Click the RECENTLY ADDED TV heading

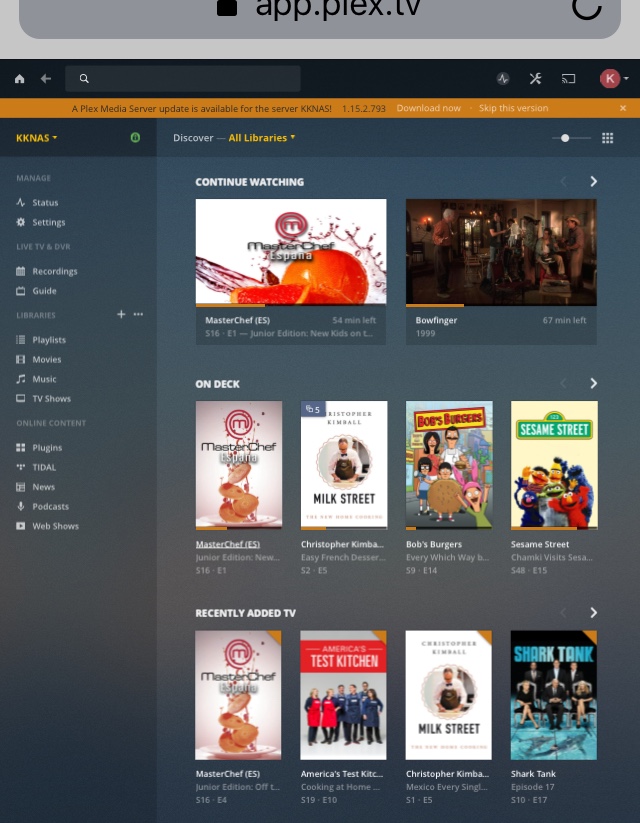(x=246, y=613)
